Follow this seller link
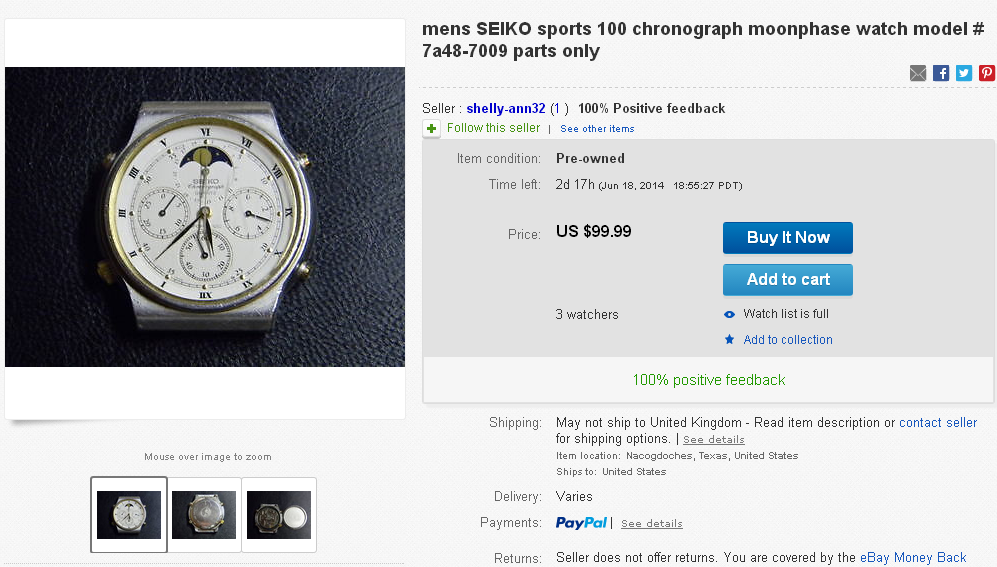Image resolution: width=997 pixels, height=567 pixels. tap(493, 128)
